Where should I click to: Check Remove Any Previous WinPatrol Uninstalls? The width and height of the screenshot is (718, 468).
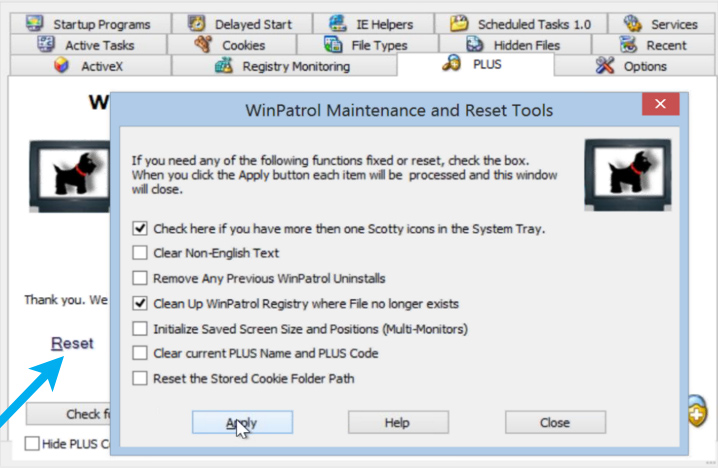(x=140, y=278)
